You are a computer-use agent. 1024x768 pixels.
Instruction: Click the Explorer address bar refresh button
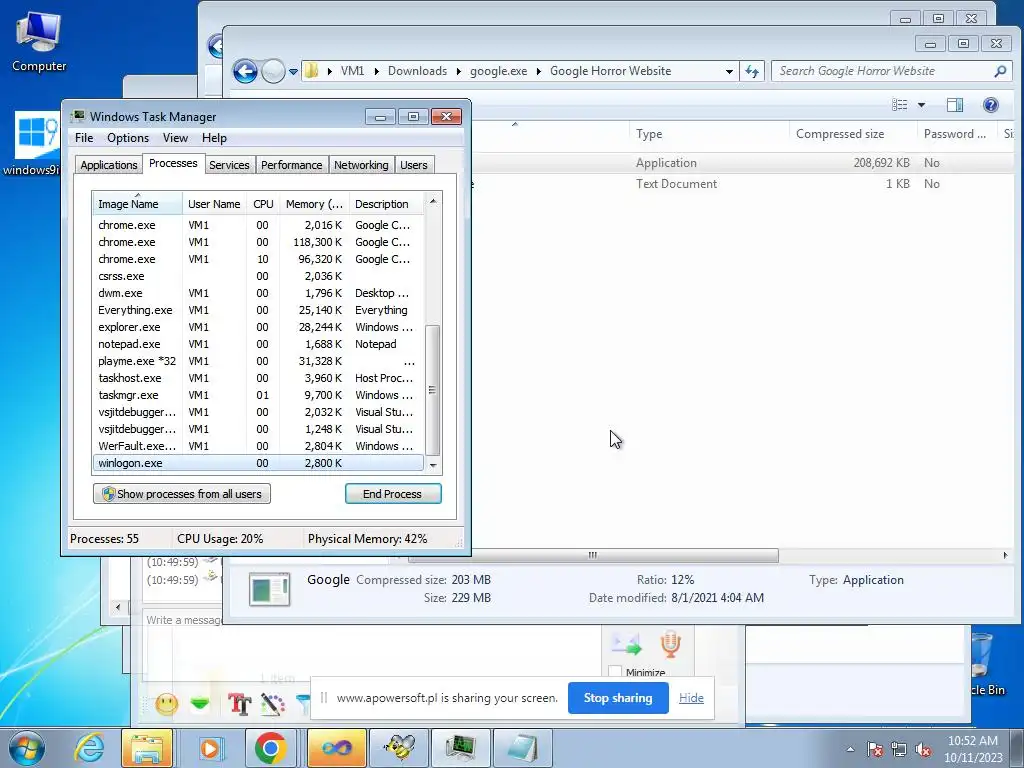[752, 71]
